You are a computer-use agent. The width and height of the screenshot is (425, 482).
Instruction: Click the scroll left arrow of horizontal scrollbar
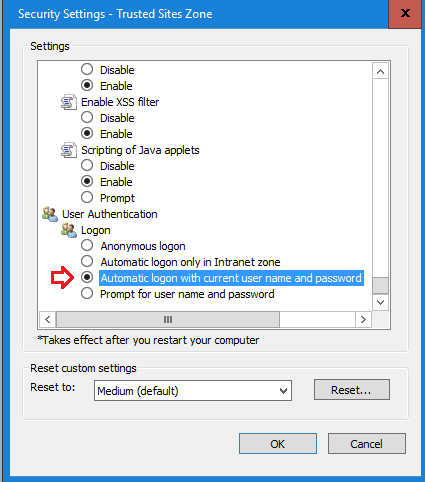coord(48,320)
